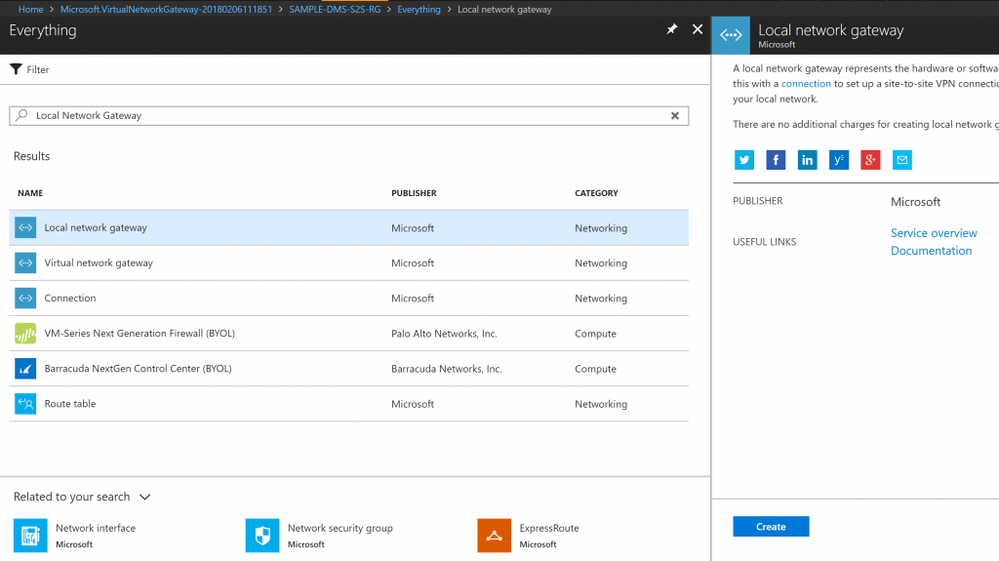Click the Filter label
Screen dimensions: 999x561
point(38,70)
